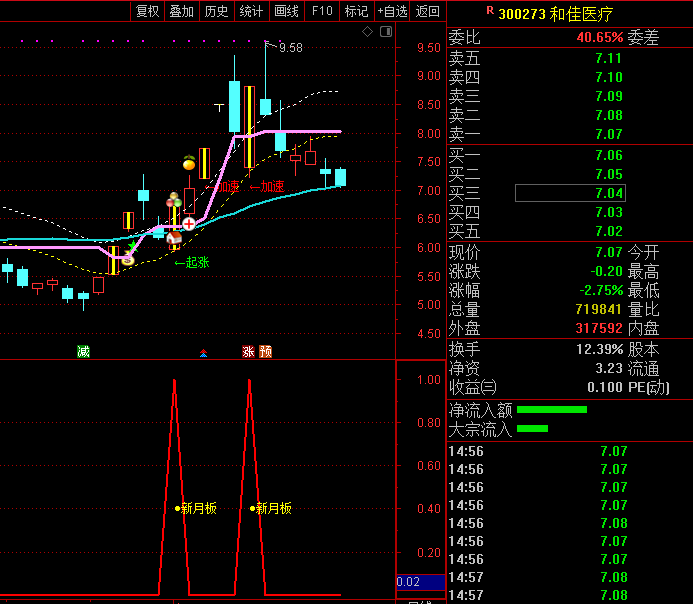Select the 买三 price 7.04 field

(569, 193)
